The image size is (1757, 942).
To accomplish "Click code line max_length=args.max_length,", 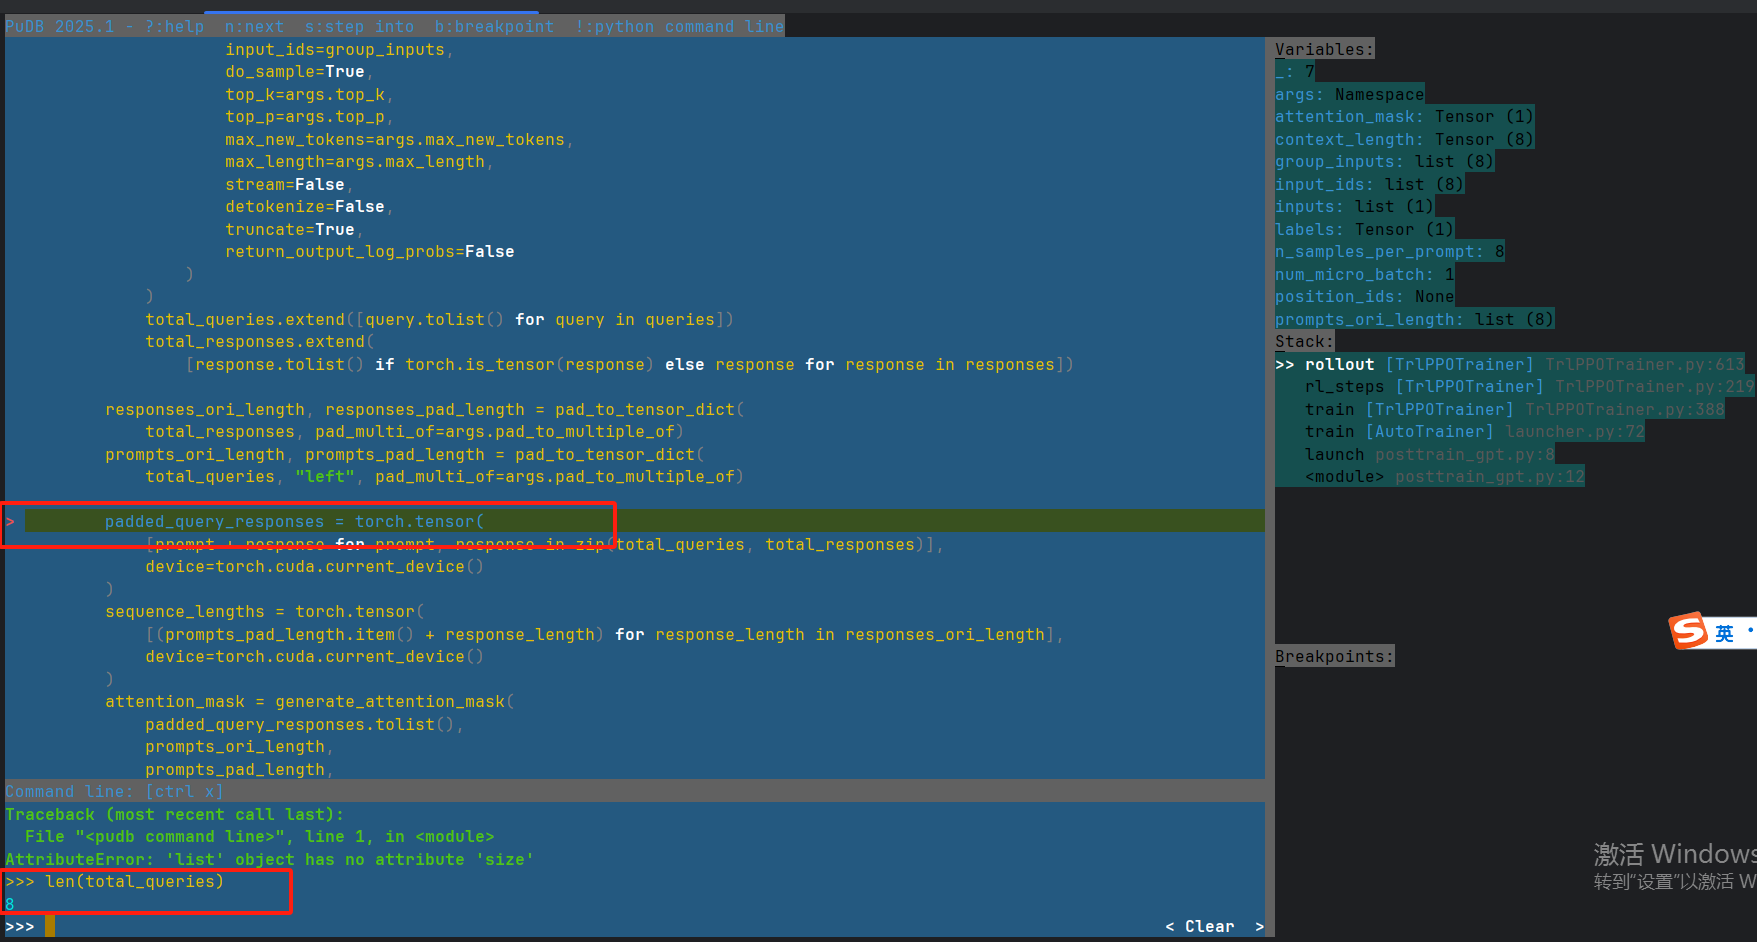I will (359, 161).
